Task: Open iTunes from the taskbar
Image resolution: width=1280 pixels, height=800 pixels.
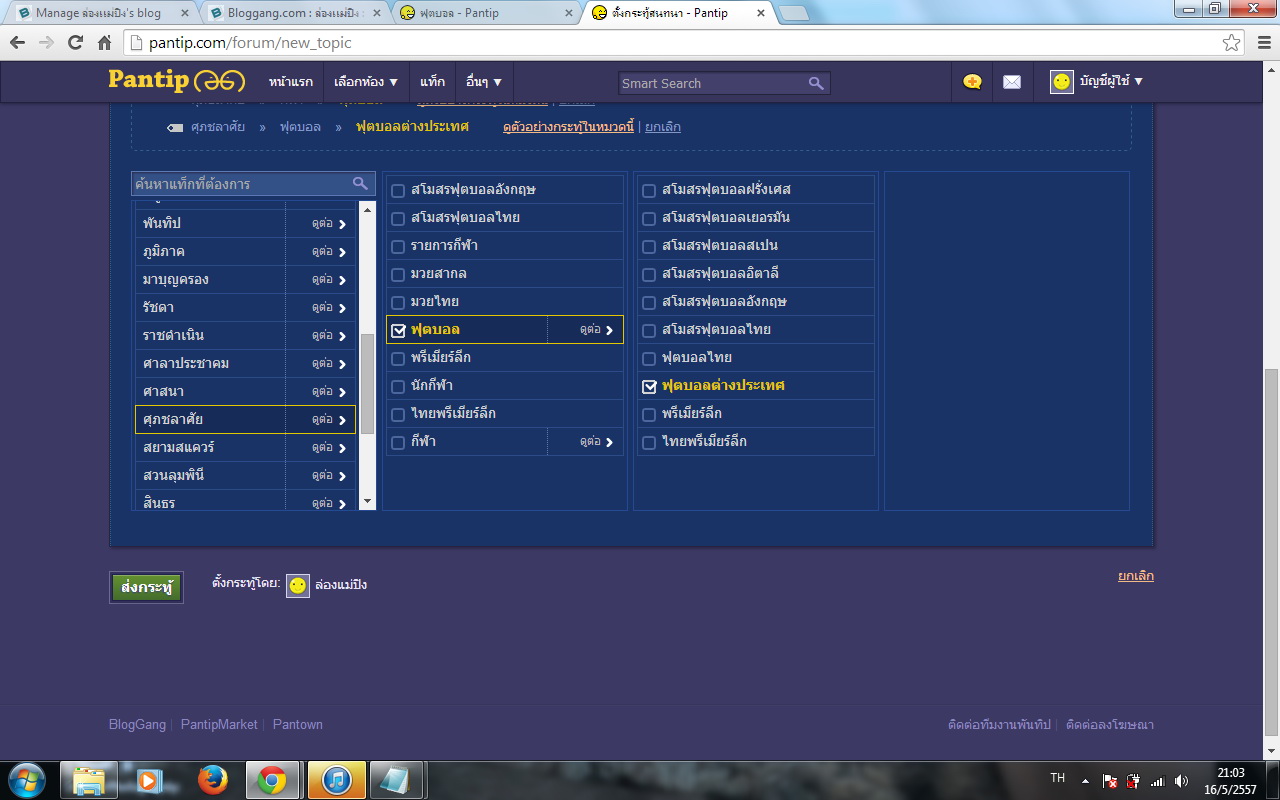Action: [x=335, y=780]
